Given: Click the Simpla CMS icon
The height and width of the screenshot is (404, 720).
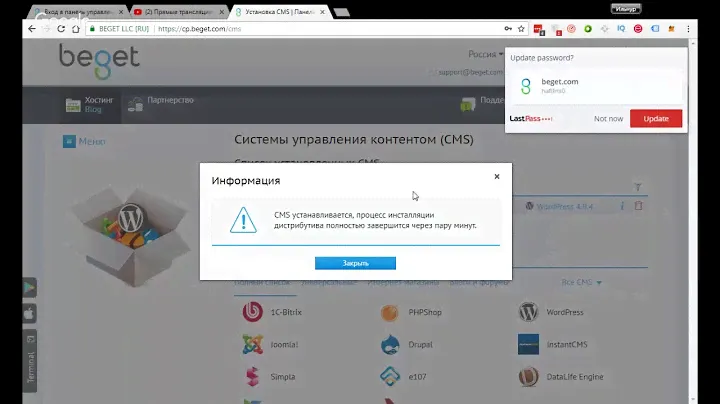Looking at the screenshot, I should click(252, 377).
